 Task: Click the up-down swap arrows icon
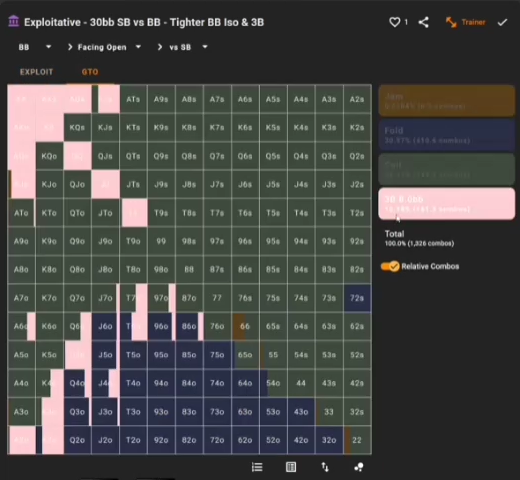pyautogui.click(x=325, y=467)
